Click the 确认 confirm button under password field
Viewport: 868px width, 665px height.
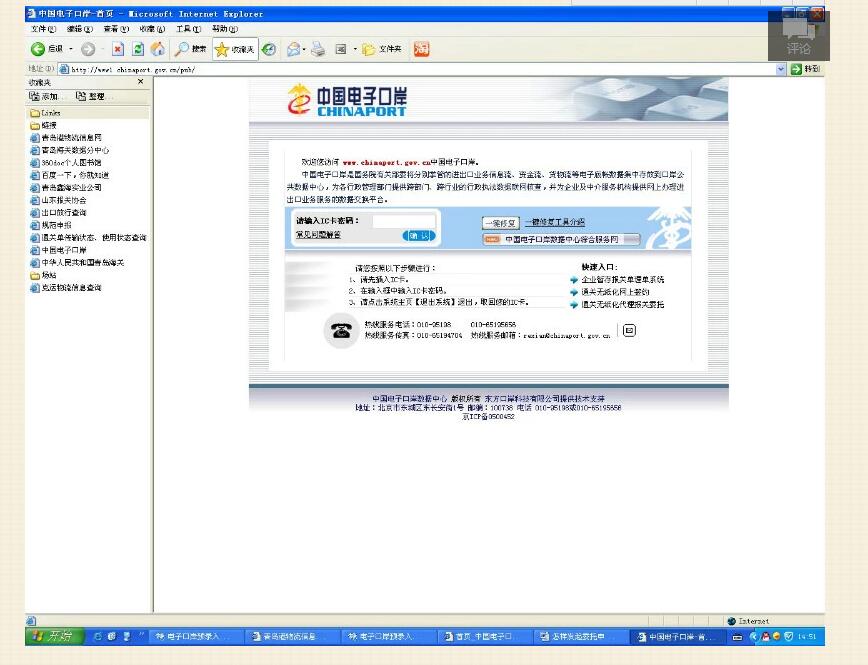418,236
